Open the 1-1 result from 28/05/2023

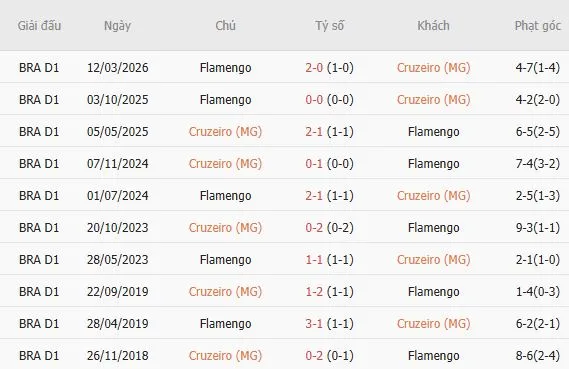pos(314,259)
